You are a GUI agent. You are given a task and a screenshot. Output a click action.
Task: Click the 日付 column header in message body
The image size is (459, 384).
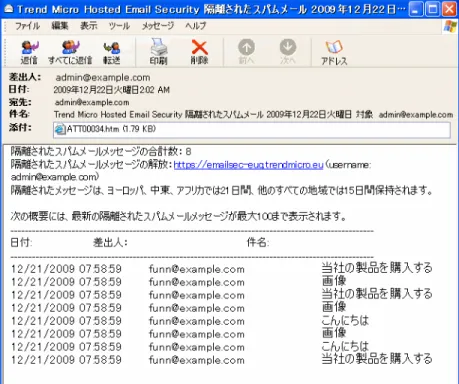21,242
